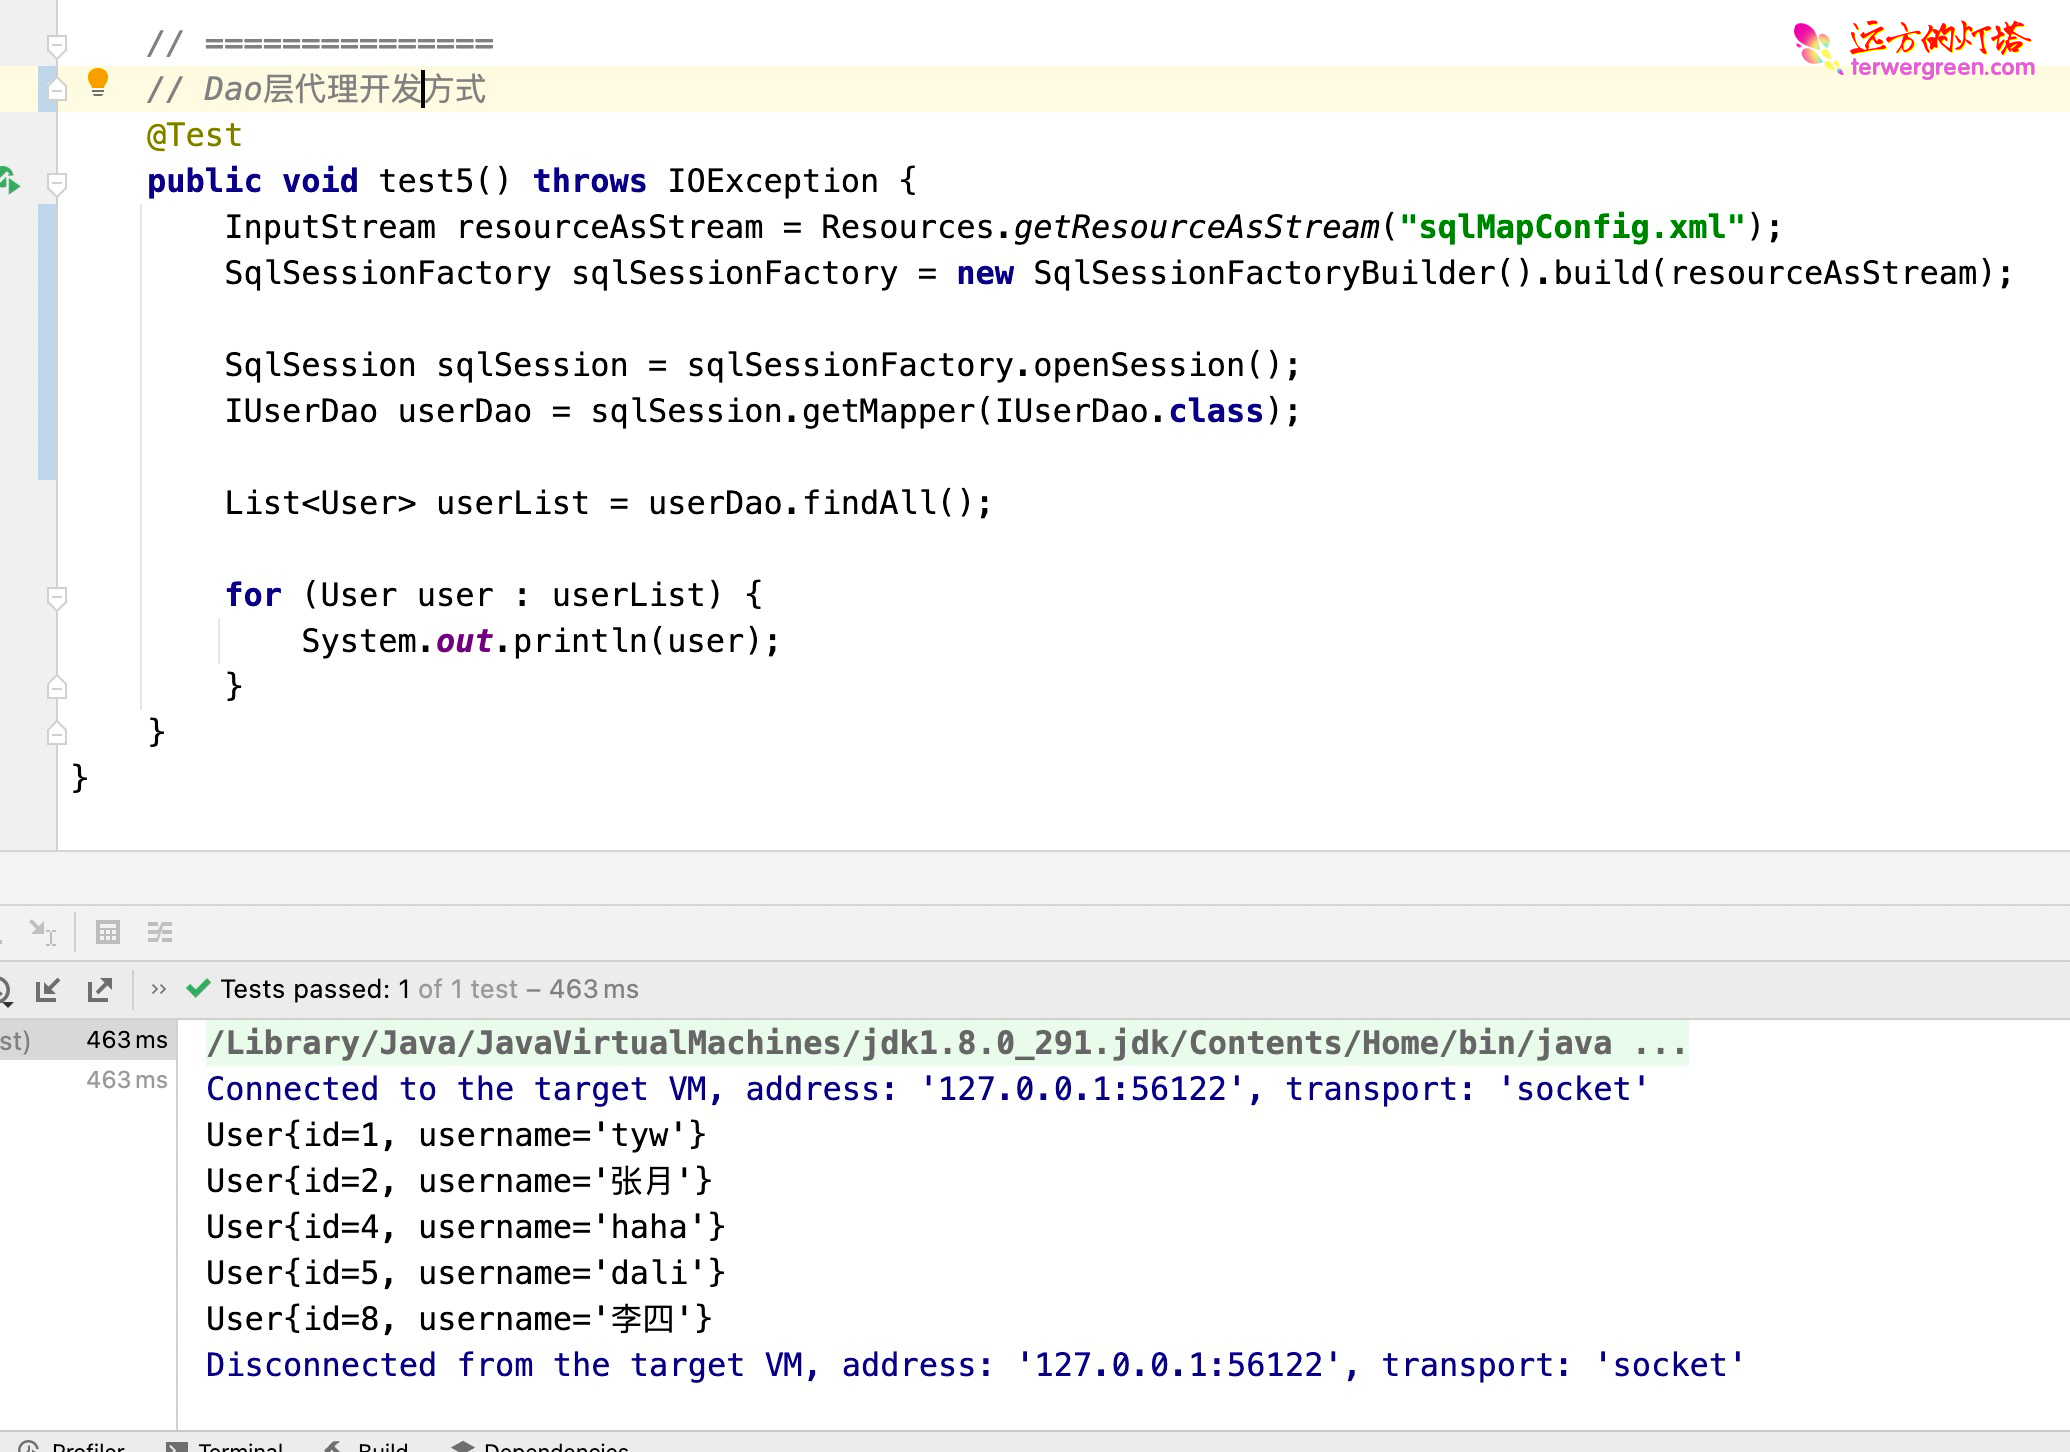Collapse the test5 method fold marker
This screenshot has width=2070, height=1452.
[x=57, y=183]
